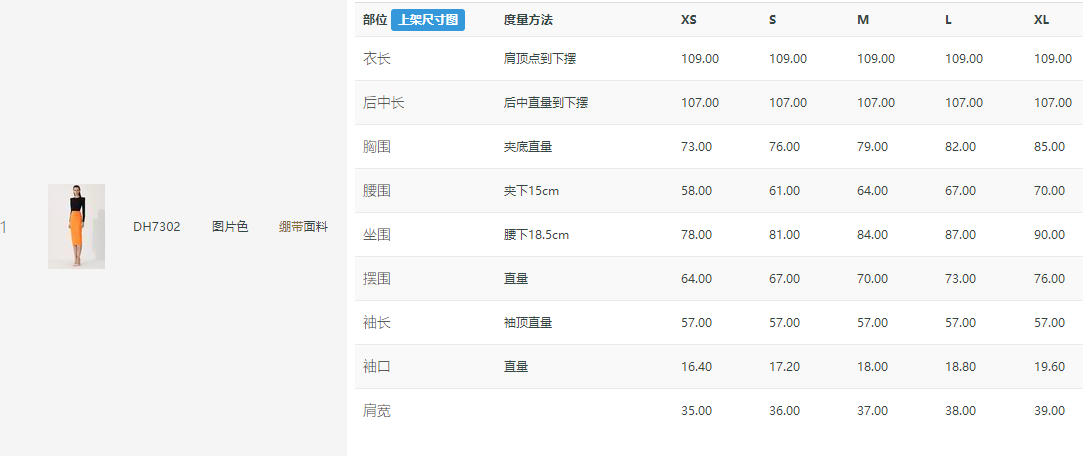Select the 摆围 row label

tap(376, 278)
